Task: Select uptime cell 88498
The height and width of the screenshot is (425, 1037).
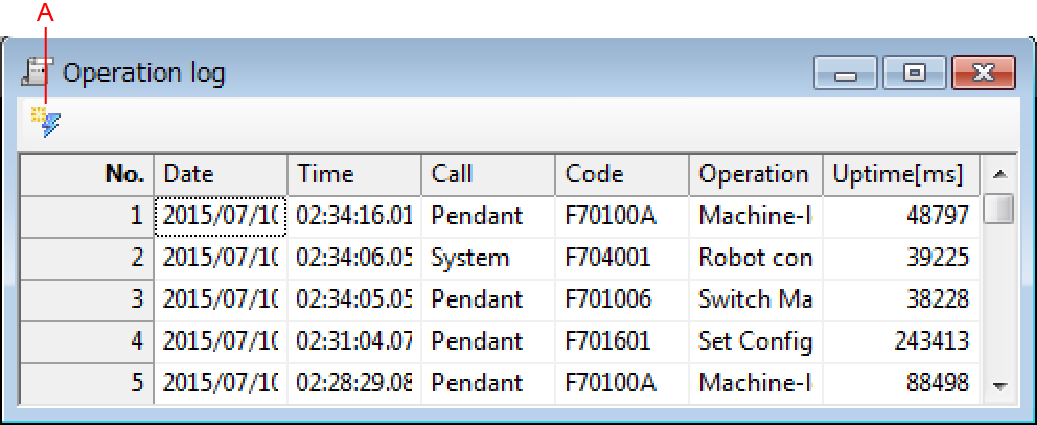Action: 900,383
